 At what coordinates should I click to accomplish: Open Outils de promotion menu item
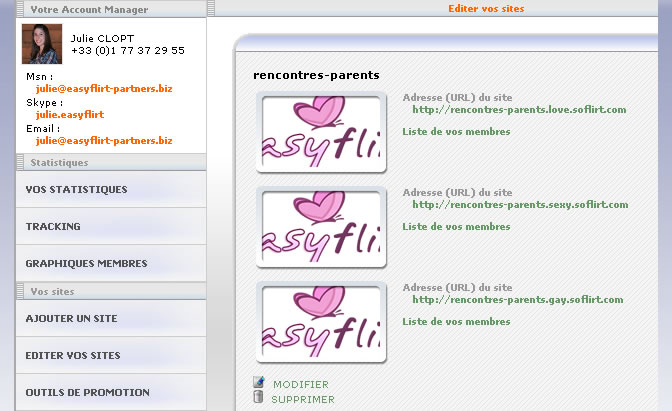tap(111, 392)
